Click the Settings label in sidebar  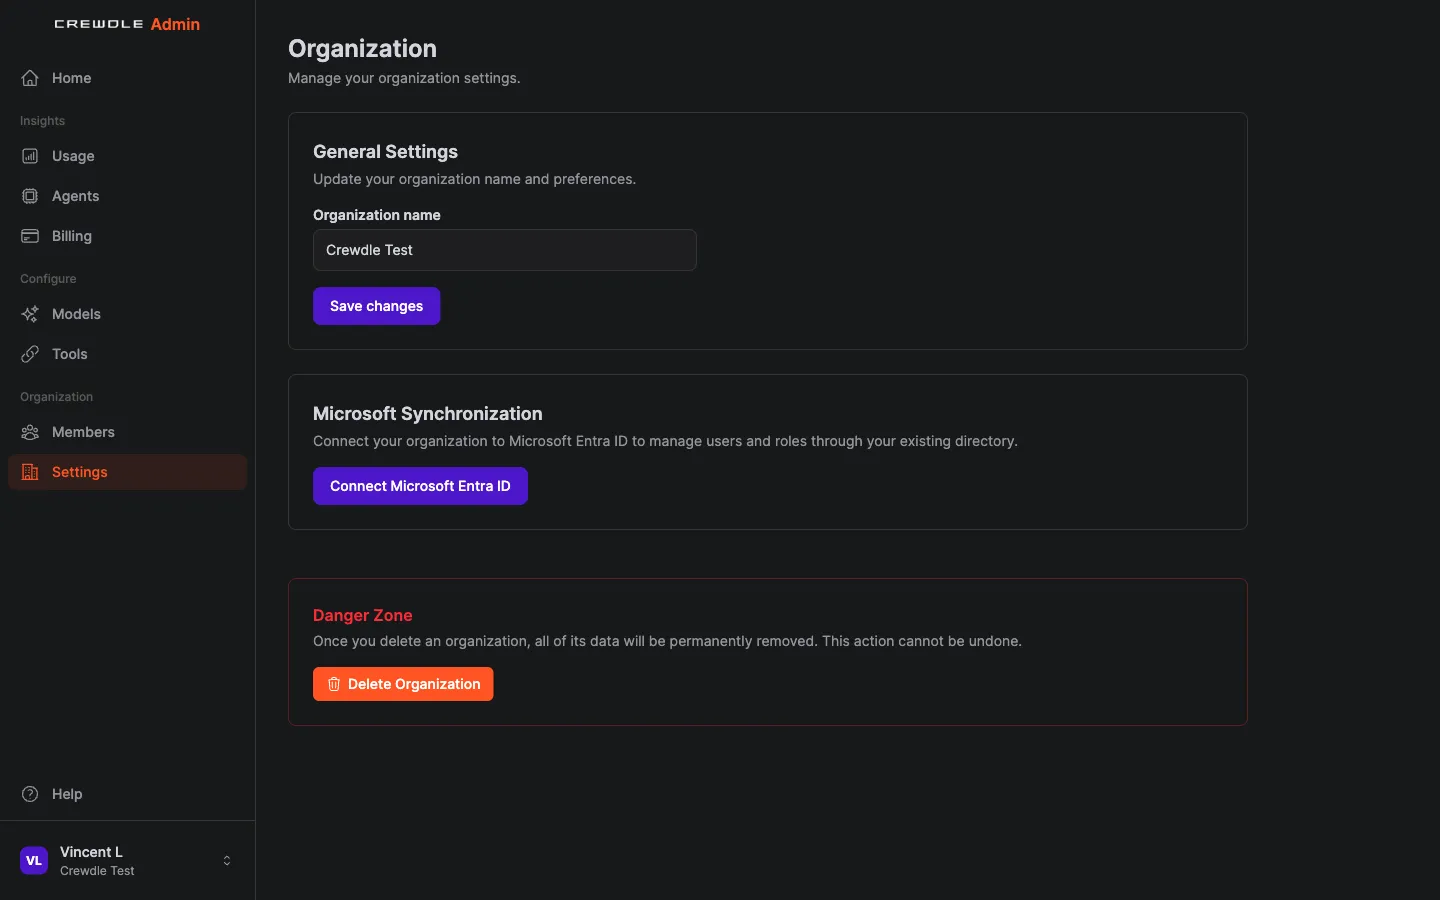tap(80, 472)
